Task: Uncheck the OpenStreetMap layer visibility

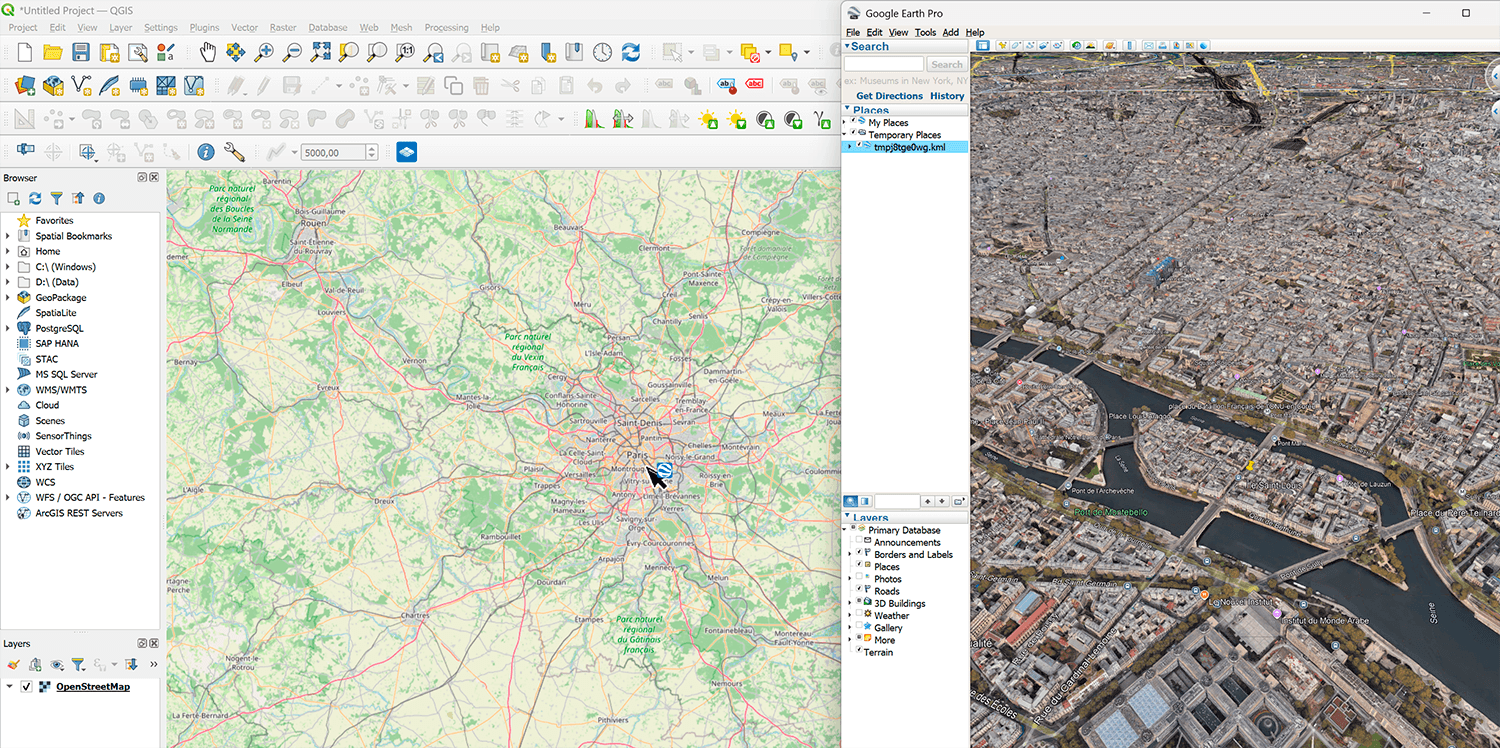Action: (27, 687)
